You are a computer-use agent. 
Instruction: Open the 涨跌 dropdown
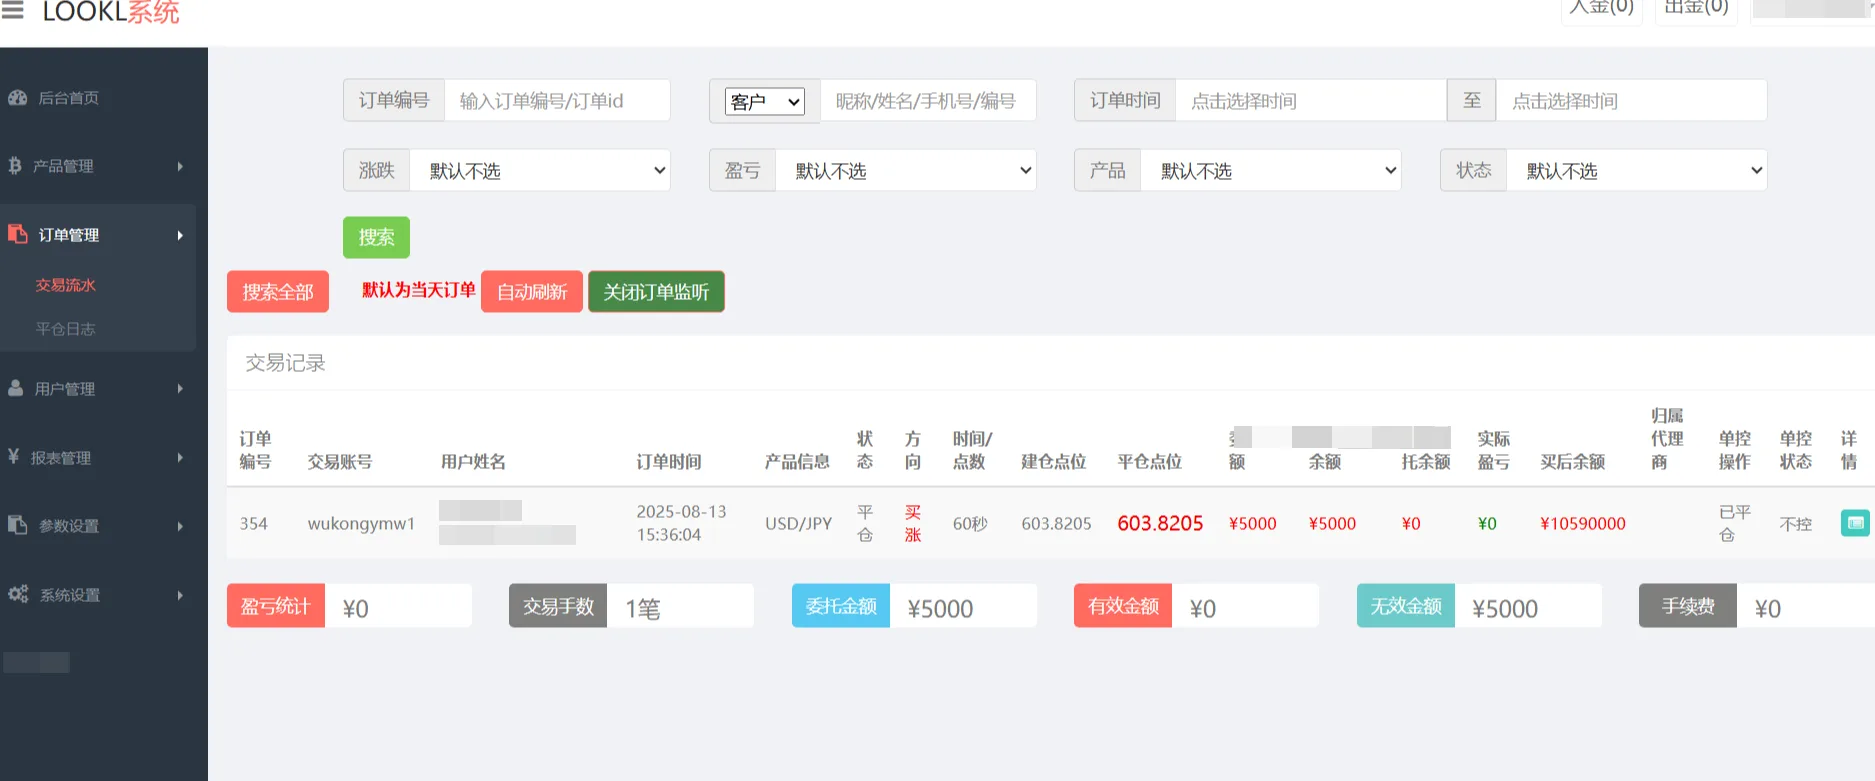540,171
